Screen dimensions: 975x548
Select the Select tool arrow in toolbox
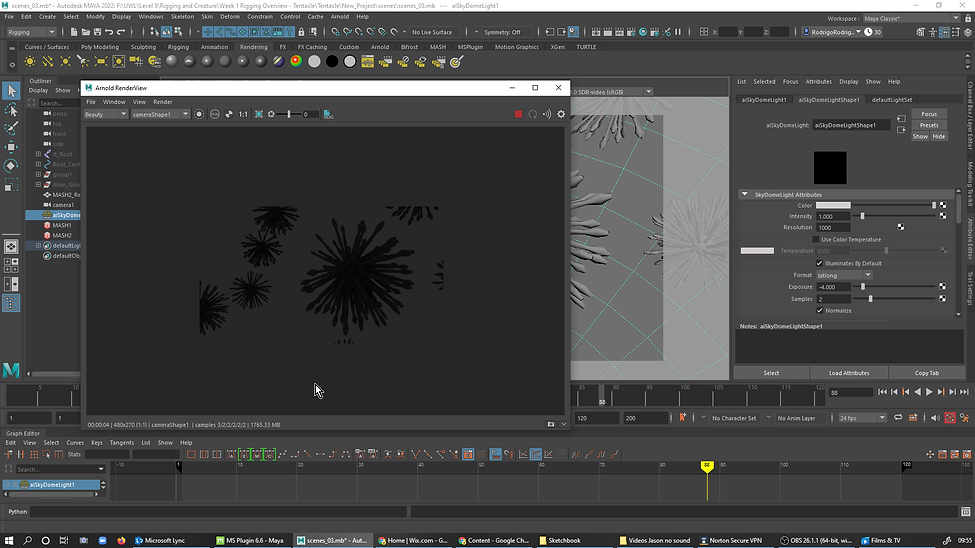11,91
